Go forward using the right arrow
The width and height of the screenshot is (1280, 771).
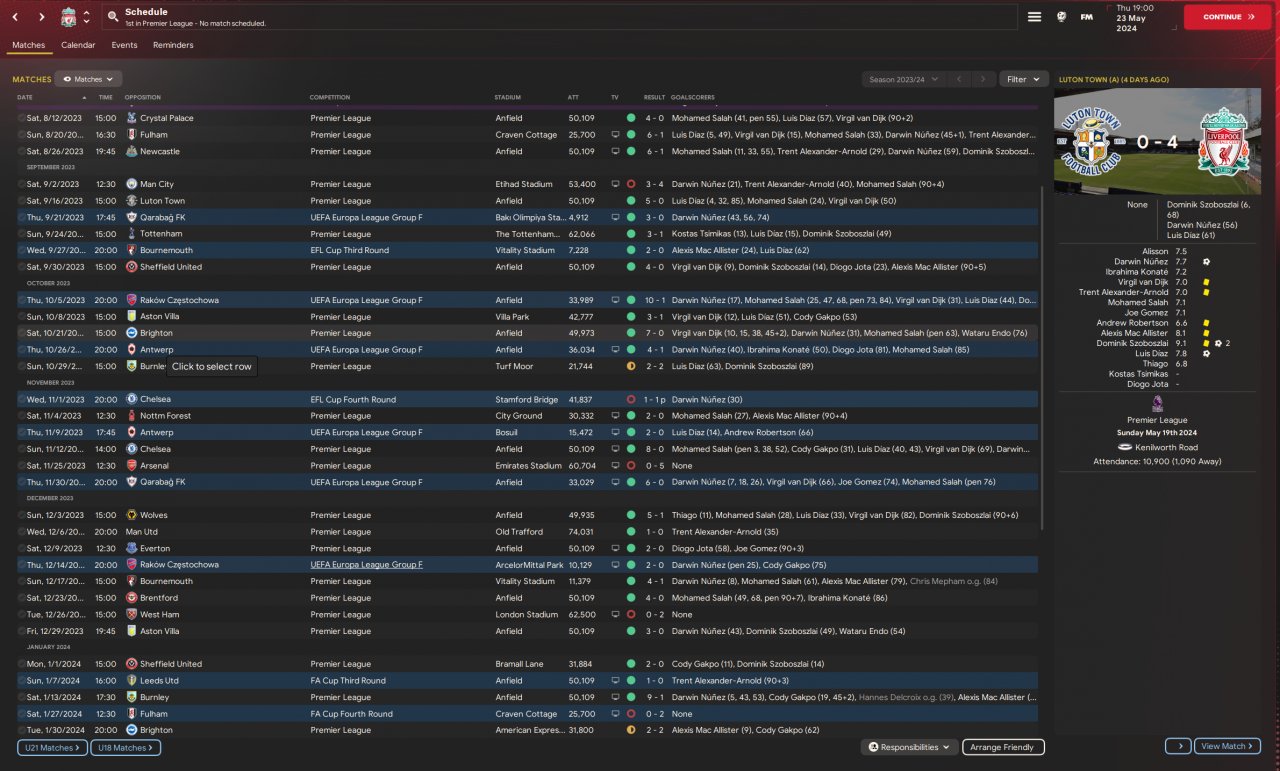pos(41,17)
